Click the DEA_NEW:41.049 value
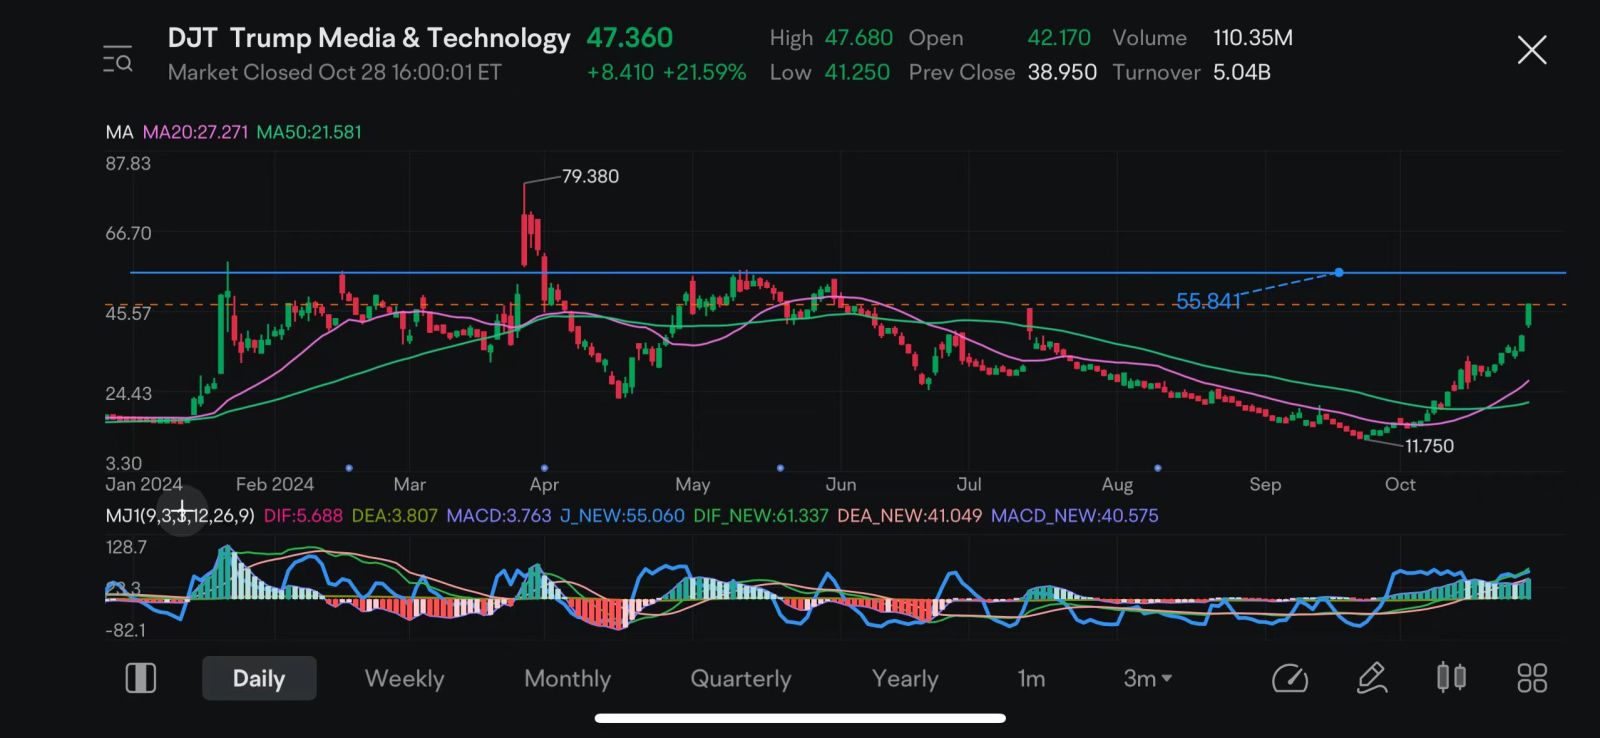Viewport: 1600px width, 738px height. tap(910, 516)
